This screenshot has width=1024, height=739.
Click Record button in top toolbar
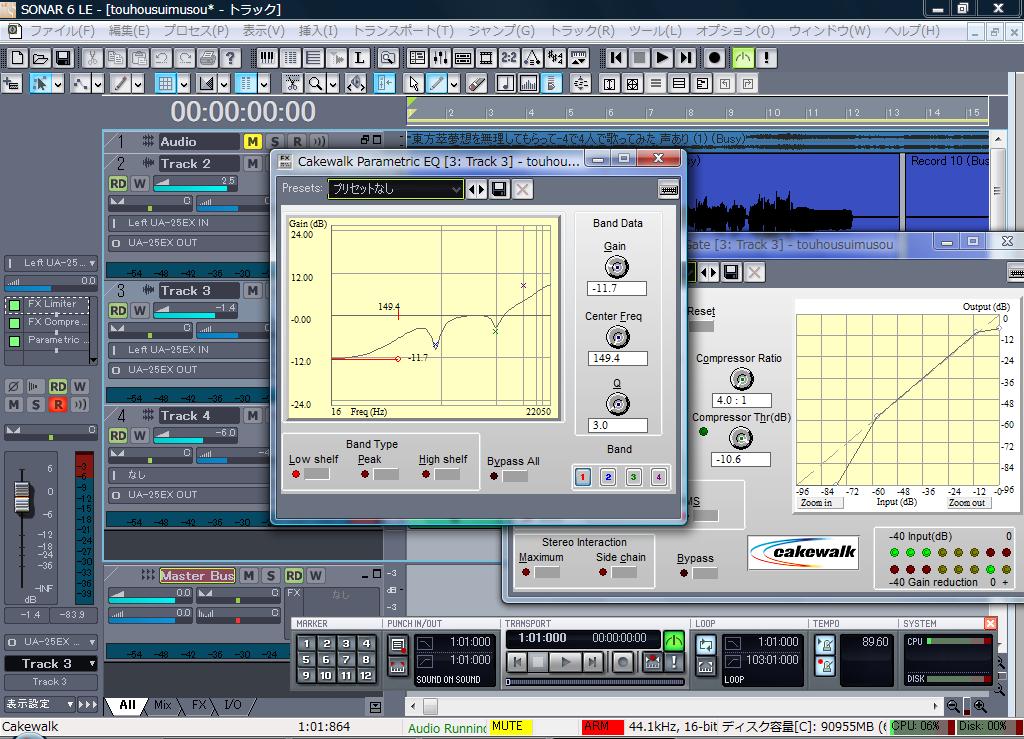[x=714, y=58]
